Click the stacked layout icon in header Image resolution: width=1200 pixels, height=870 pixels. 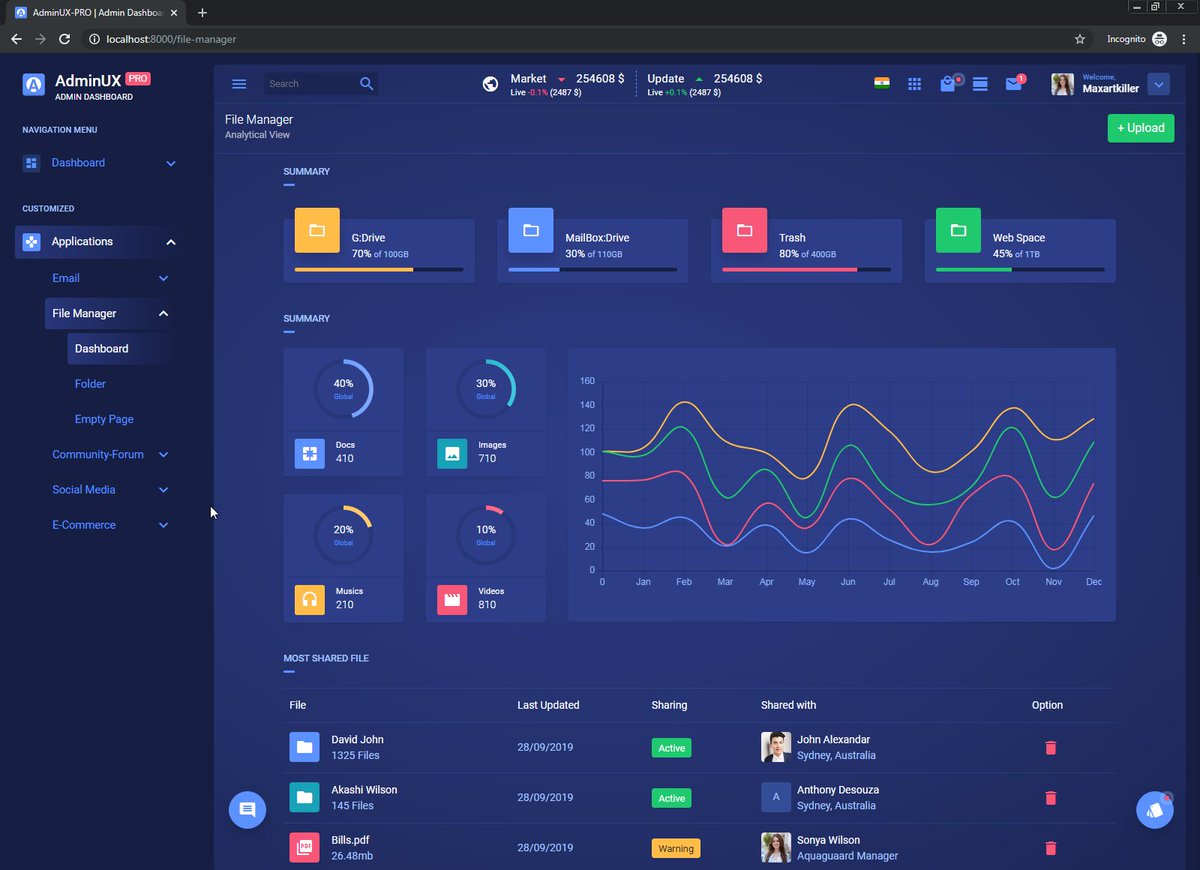pos(980,84)
